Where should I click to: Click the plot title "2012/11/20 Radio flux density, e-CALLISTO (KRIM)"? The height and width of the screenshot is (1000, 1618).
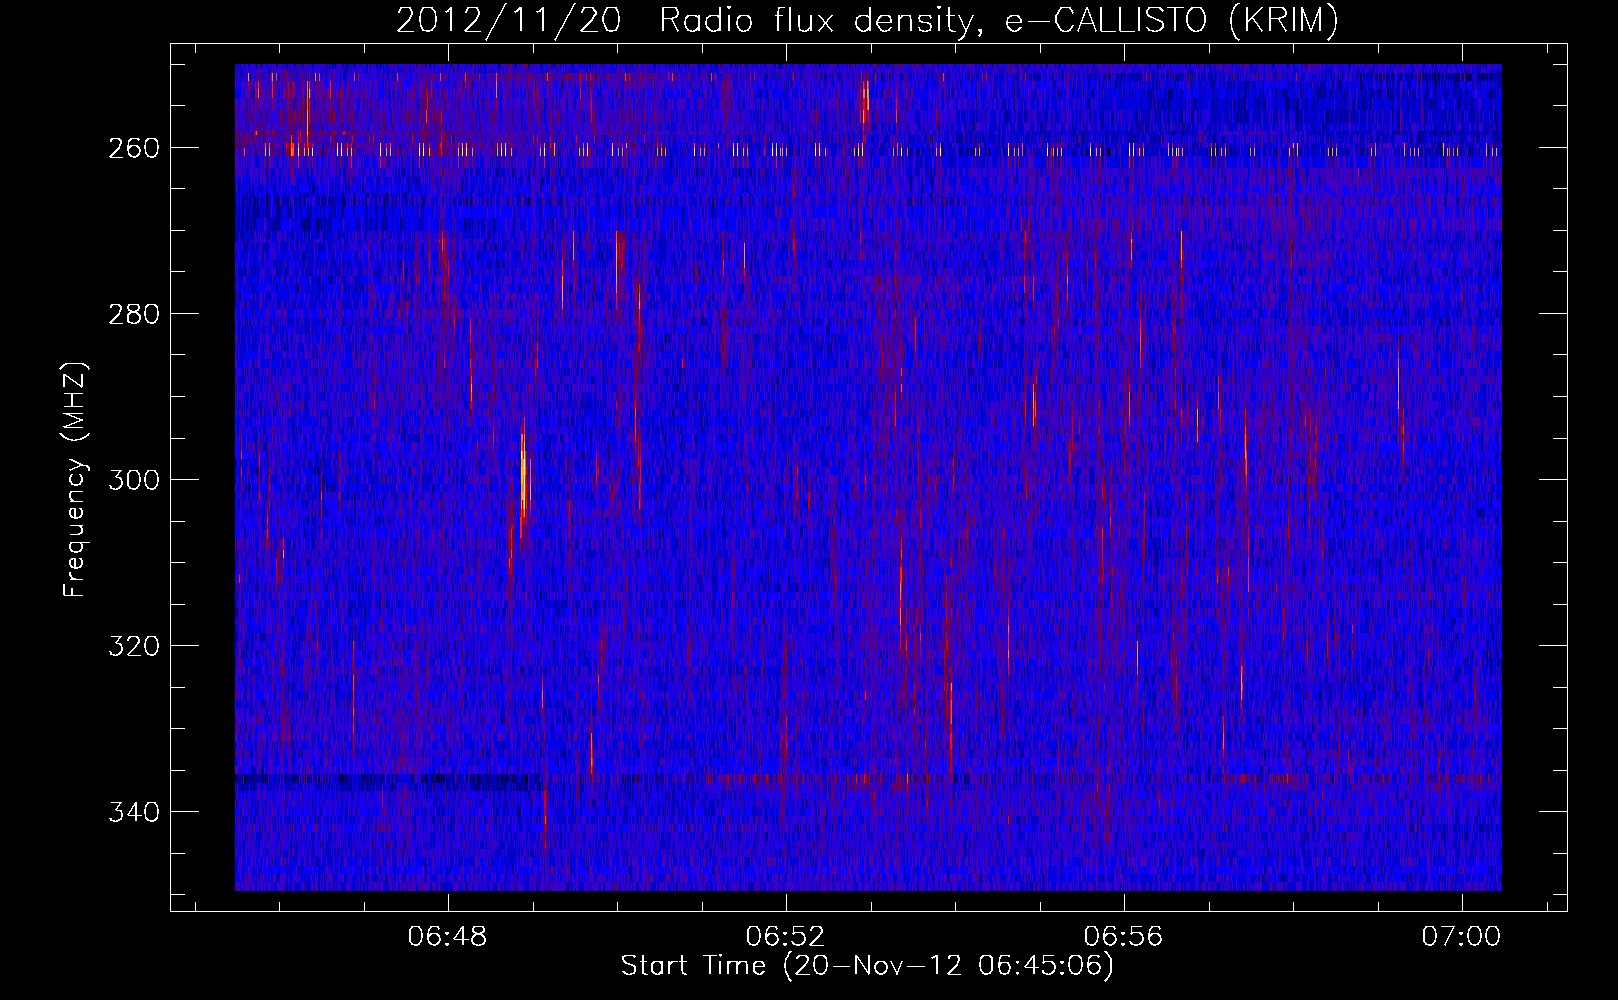tap(867, 21)
